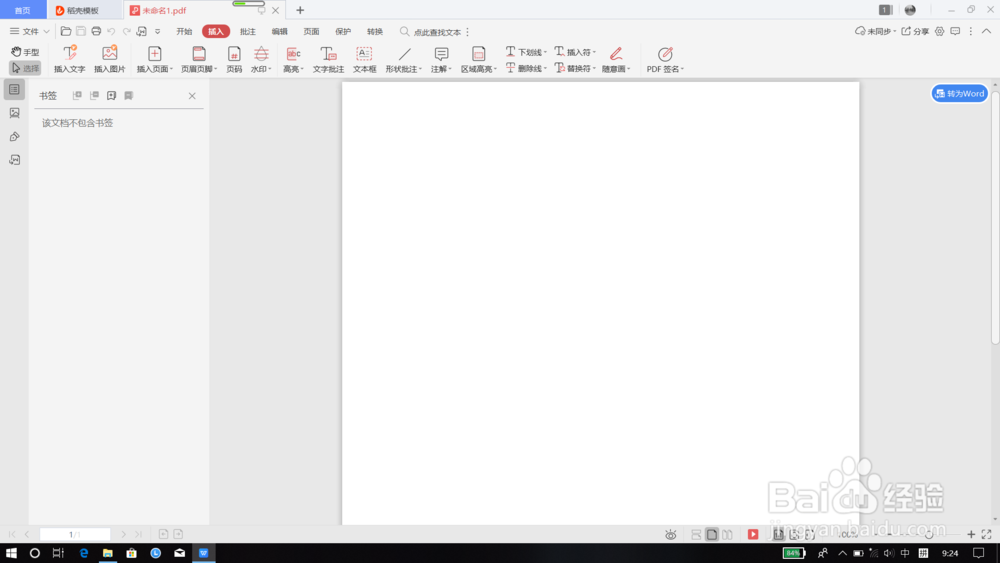Switch to the 页面 tab
The image size is (1000, 563).
[x=311, y=31]
